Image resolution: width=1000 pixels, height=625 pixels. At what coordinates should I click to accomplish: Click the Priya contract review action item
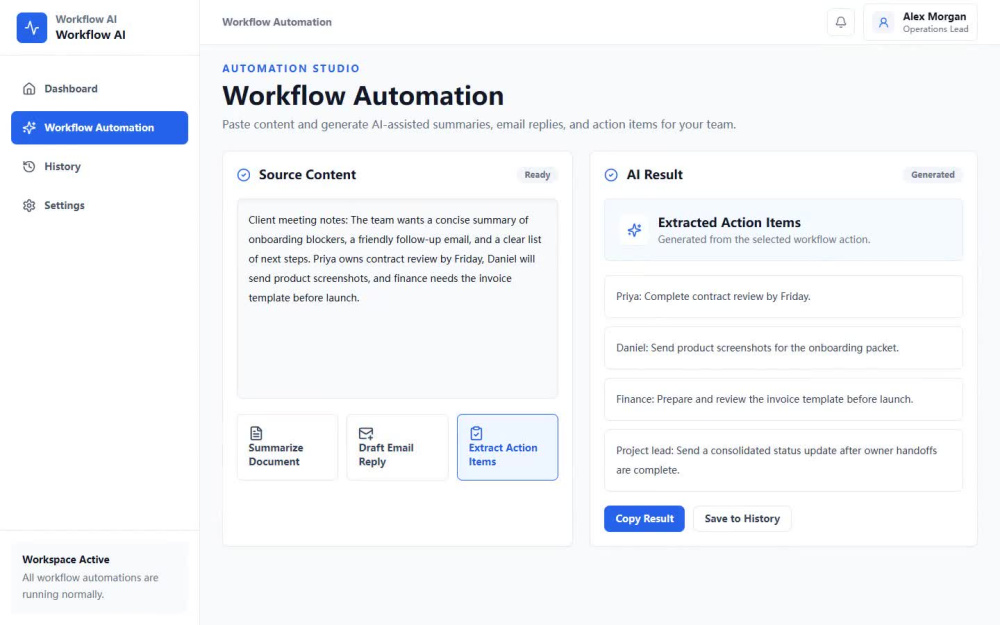tap(784, 297)
